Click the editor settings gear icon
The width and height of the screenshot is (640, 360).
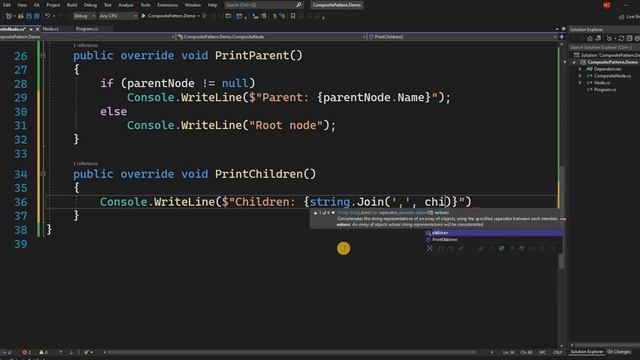coord(564,29)
